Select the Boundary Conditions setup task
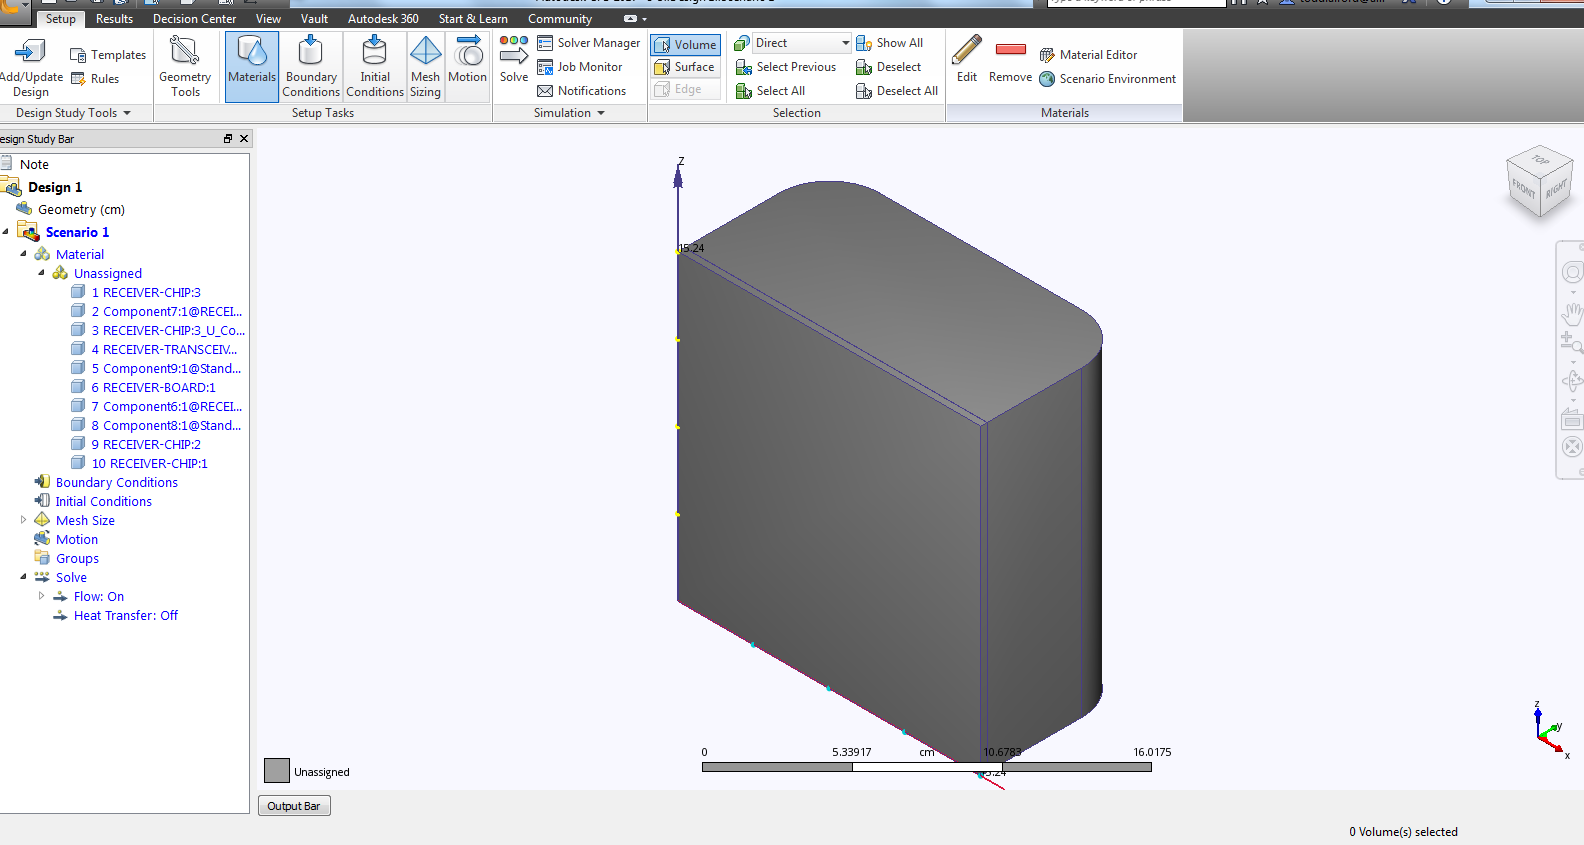Image resolution: width=1584 pixels, height=845 pixels. (x=311, y=66)
